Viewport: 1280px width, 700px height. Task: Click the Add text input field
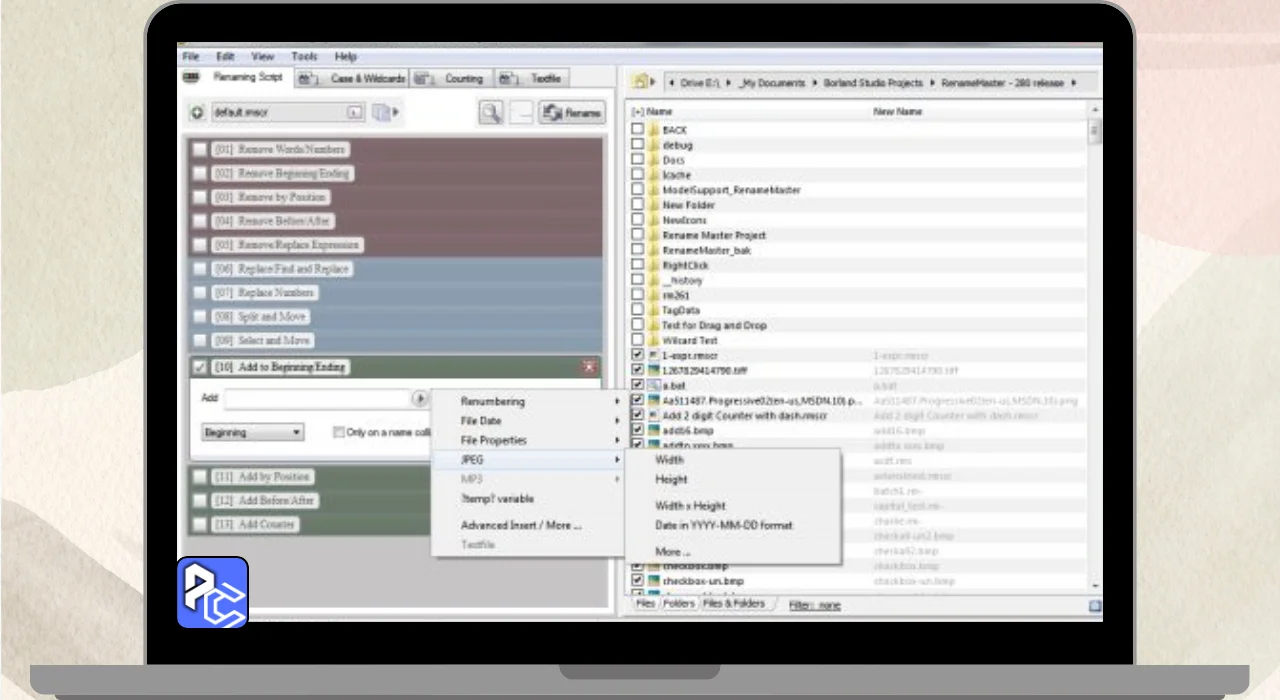[x=317, y=398]
